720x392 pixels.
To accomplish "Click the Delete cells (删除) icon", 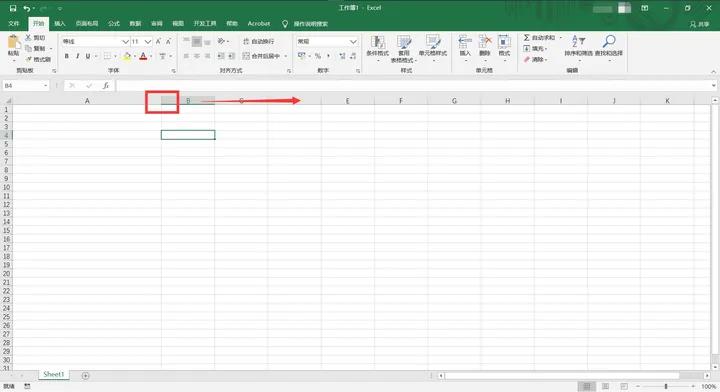I will coord(485,42).
